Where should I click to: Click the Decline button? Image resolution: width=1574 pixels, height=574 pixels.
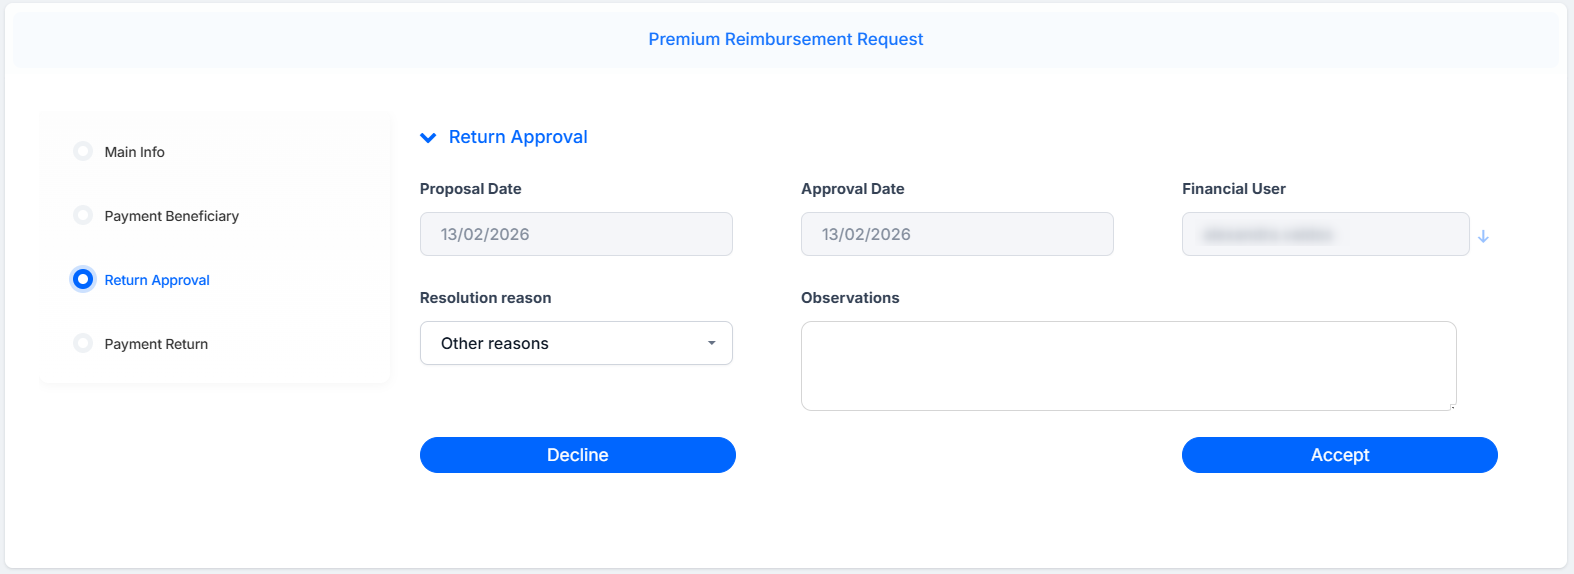[x=578, y=455]
